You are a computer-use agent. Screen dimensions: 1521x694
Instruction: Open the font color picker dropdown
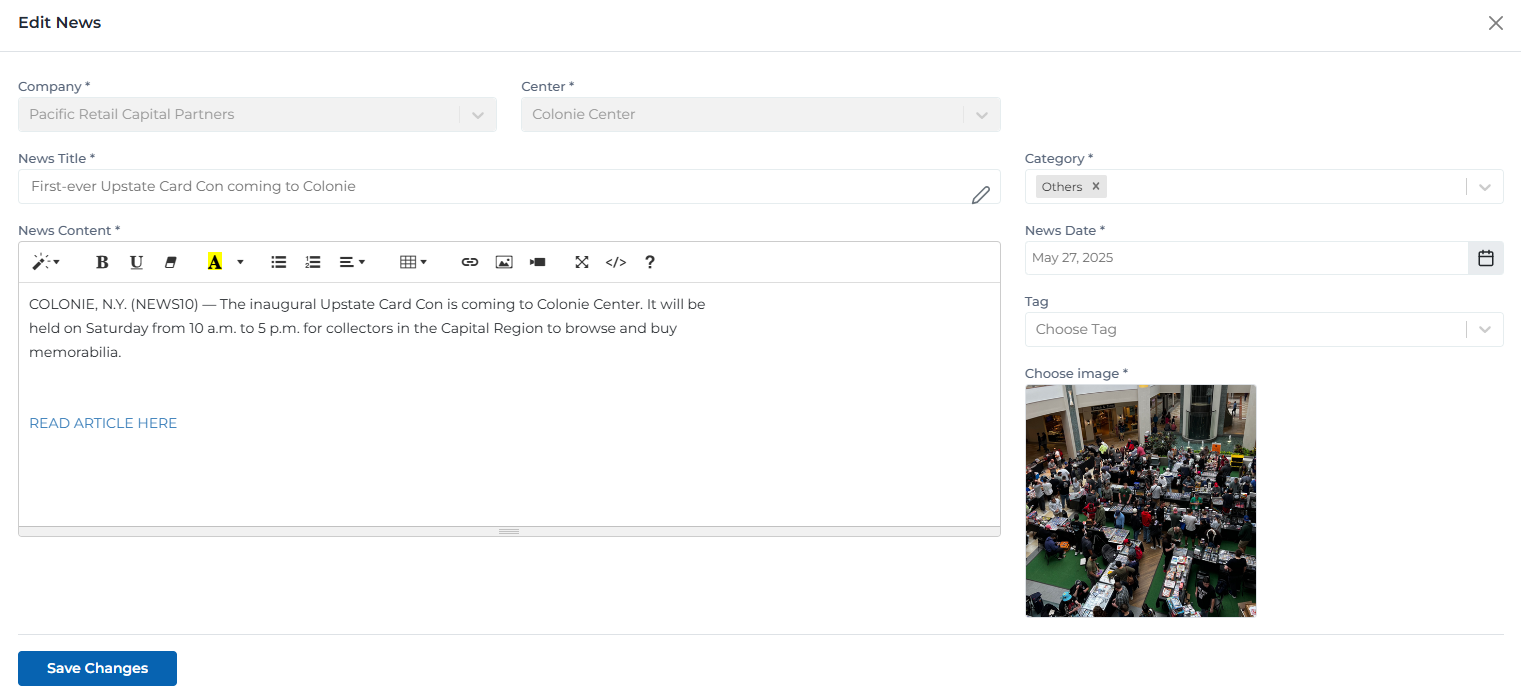(240, 261)
